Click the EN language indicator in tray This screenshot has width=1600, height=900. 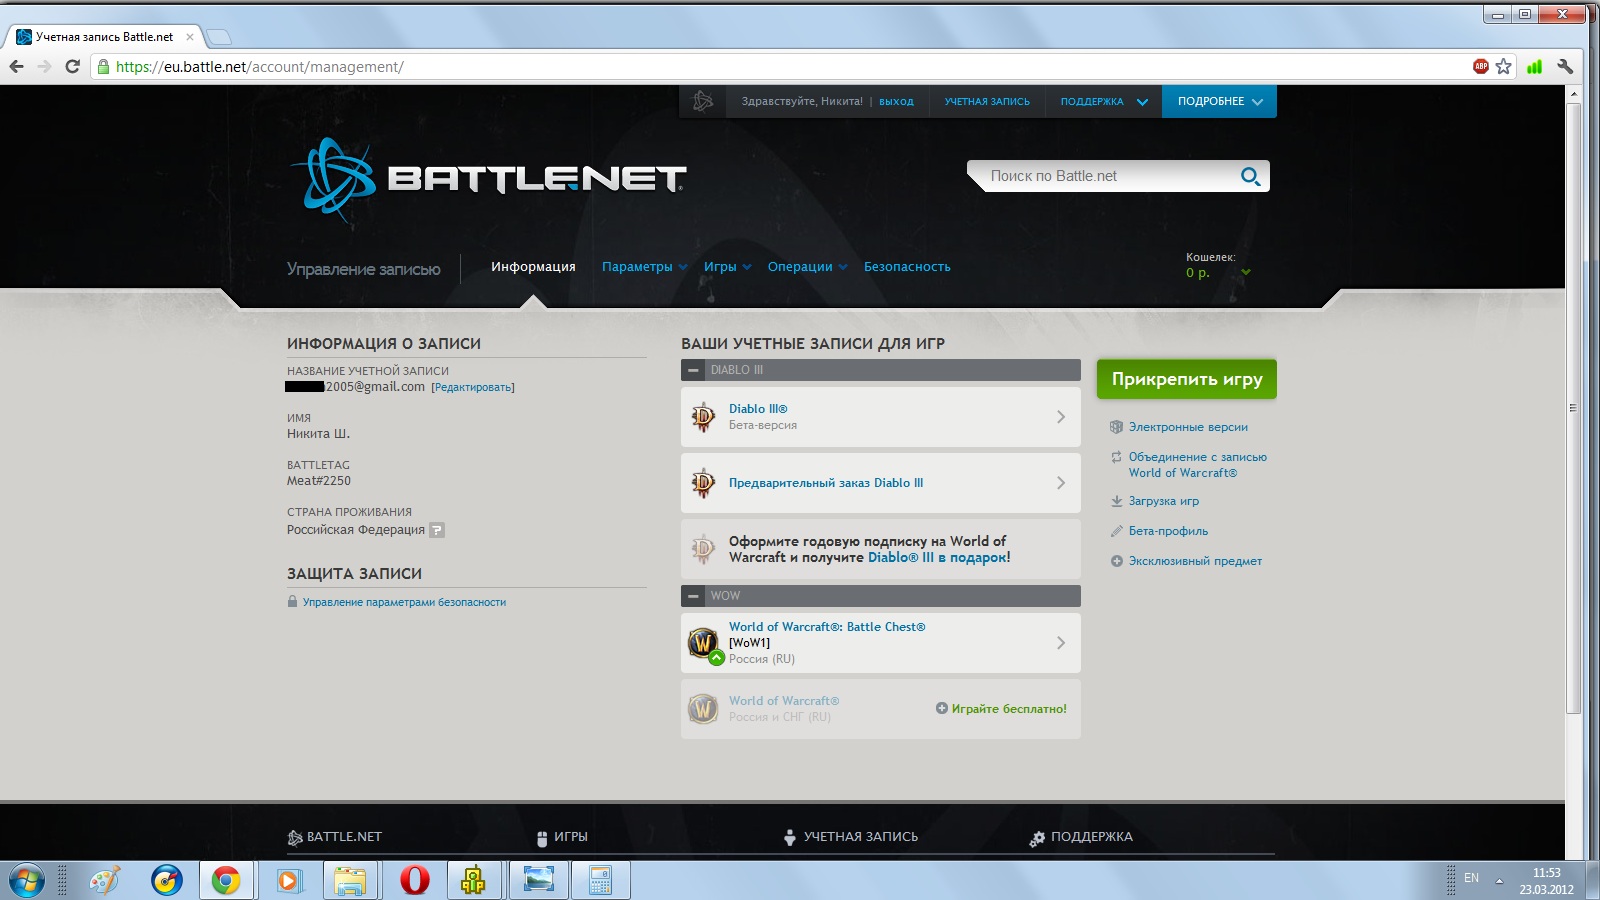pos(1471,878)
